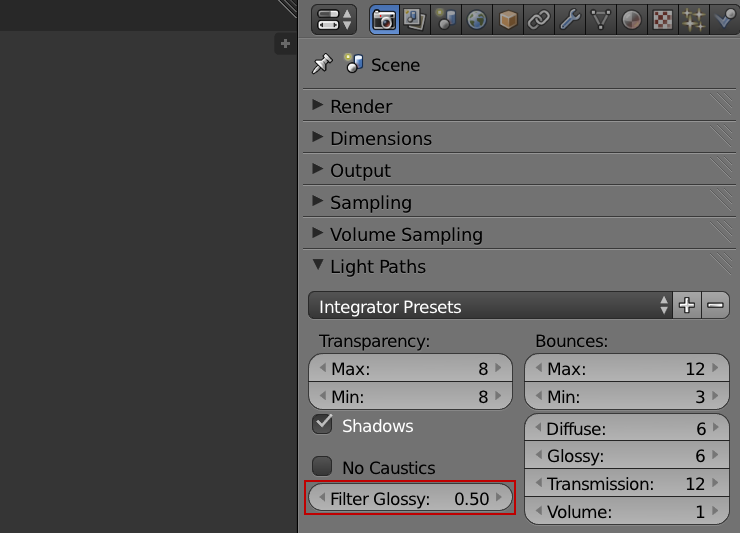Decrease the Transparency Min value

coord(323,396)
